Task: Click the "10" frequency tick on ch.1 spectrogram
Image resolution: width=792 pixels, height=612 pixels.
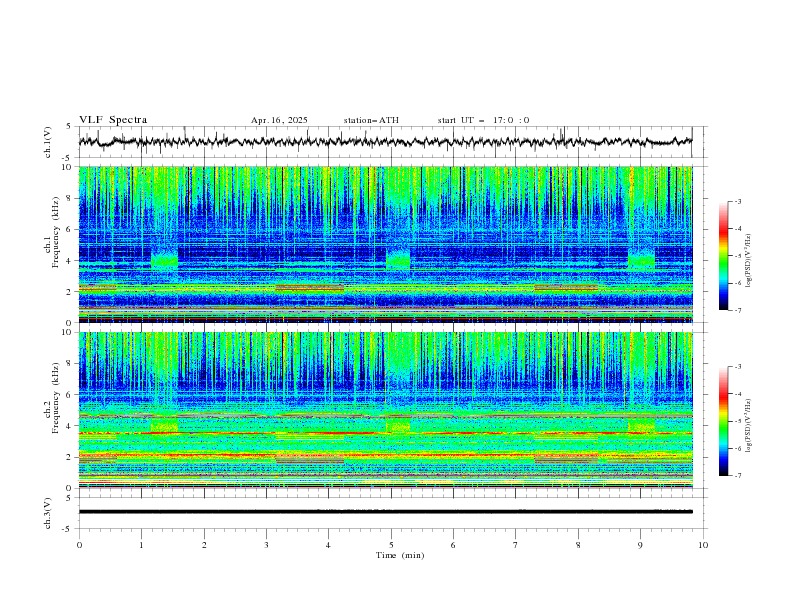Action: (67, 167)
